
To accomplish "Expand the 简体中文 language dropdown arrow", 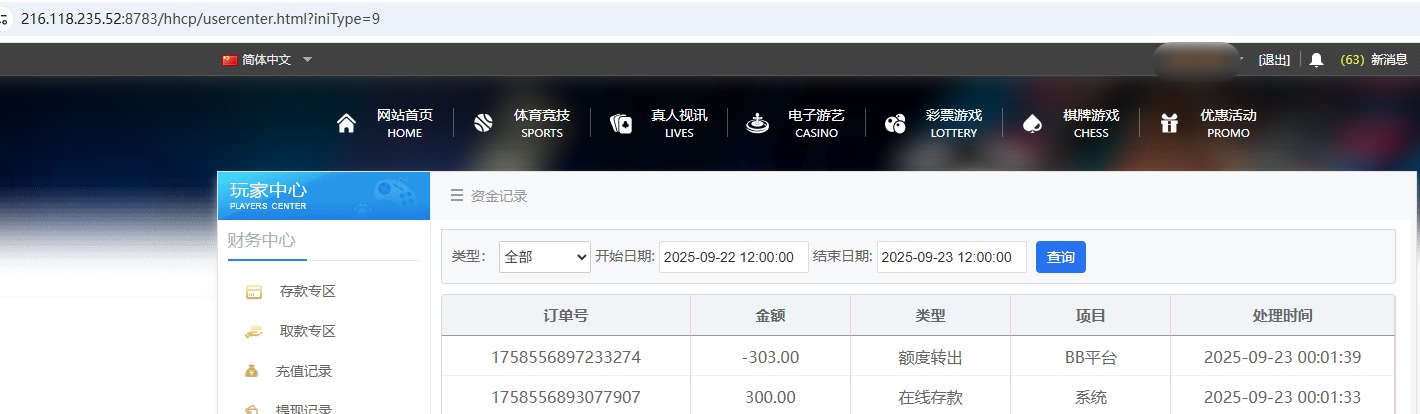I will pyautogui.click(x=307, y=60).
